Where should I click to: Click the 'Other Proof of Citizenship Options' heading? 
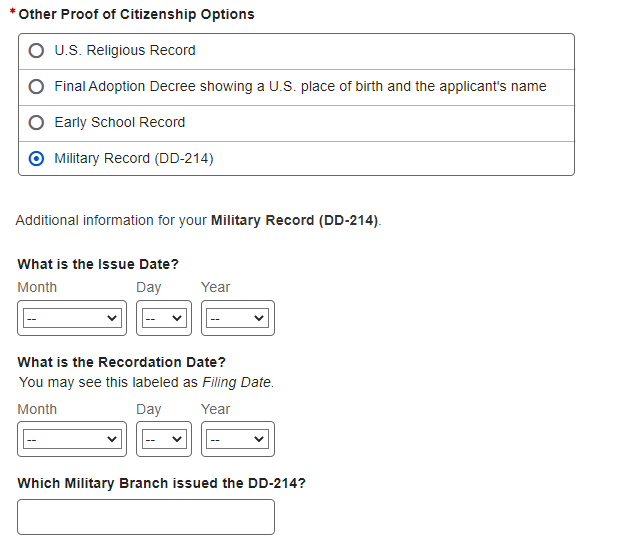[136, 14]
